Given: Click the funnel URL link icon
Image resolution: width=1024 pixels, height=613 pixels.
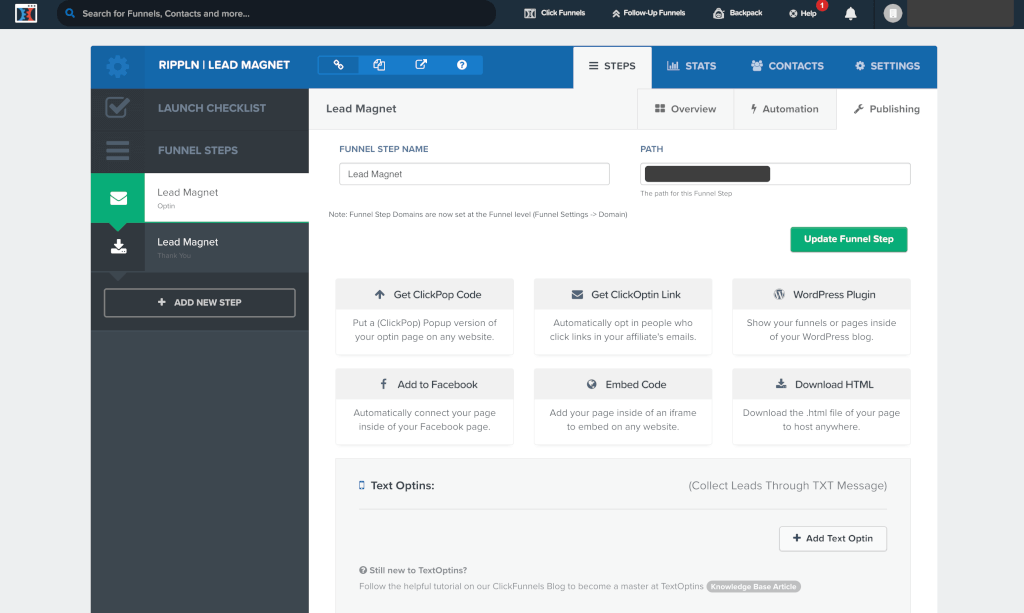Looking at the screenshot, I should click(x=338, y=65).
